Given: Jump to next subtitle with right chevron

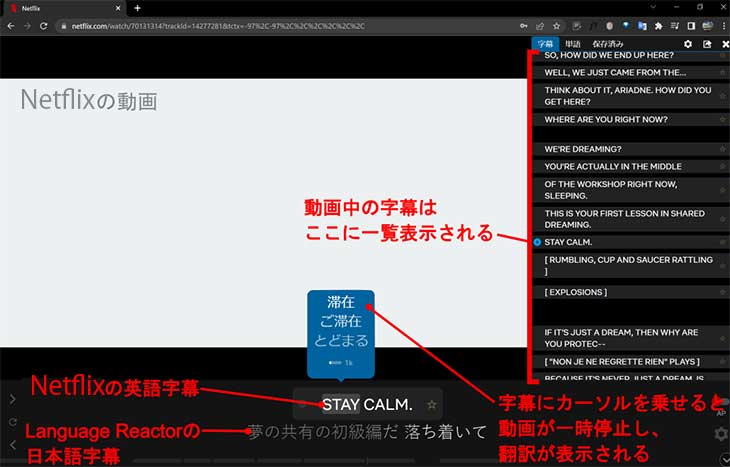Looking at the screenshot, I should click(13, 399).
